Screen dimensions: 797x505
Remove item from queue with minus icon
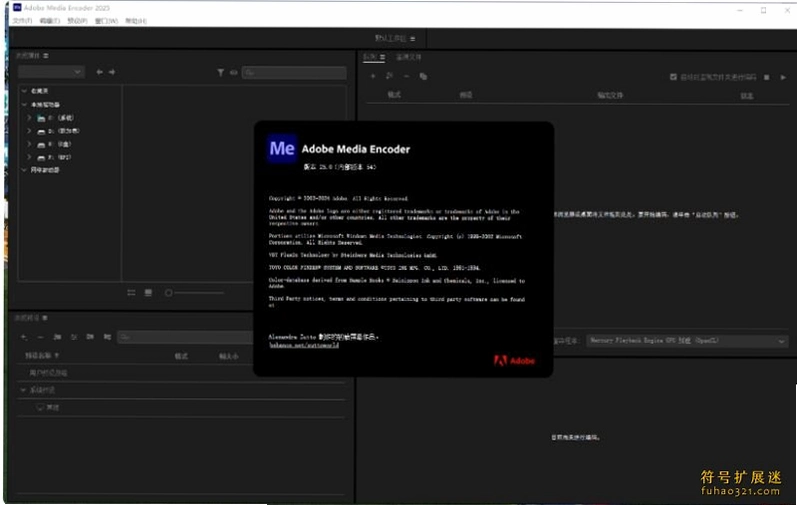[406, 76]
